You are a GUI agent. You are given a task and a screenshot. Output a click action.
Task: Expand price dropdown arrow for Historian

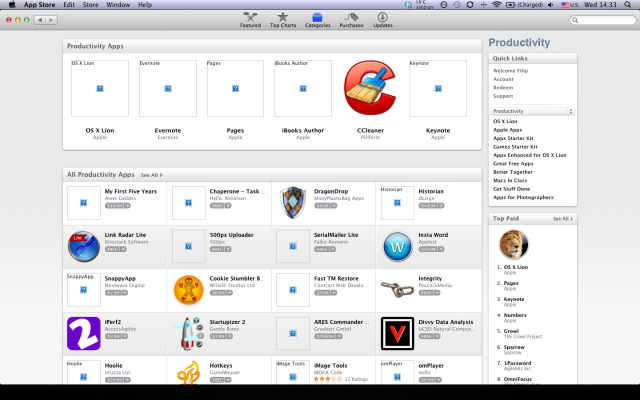[441, 206]
